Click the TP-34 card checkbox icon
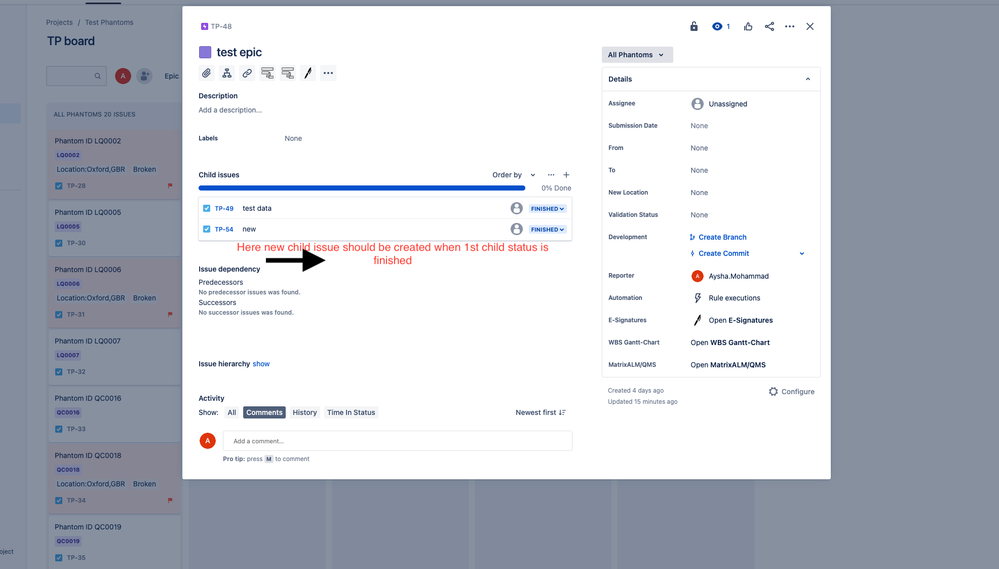Screen dimensions: 999x569 click(59, 501)
